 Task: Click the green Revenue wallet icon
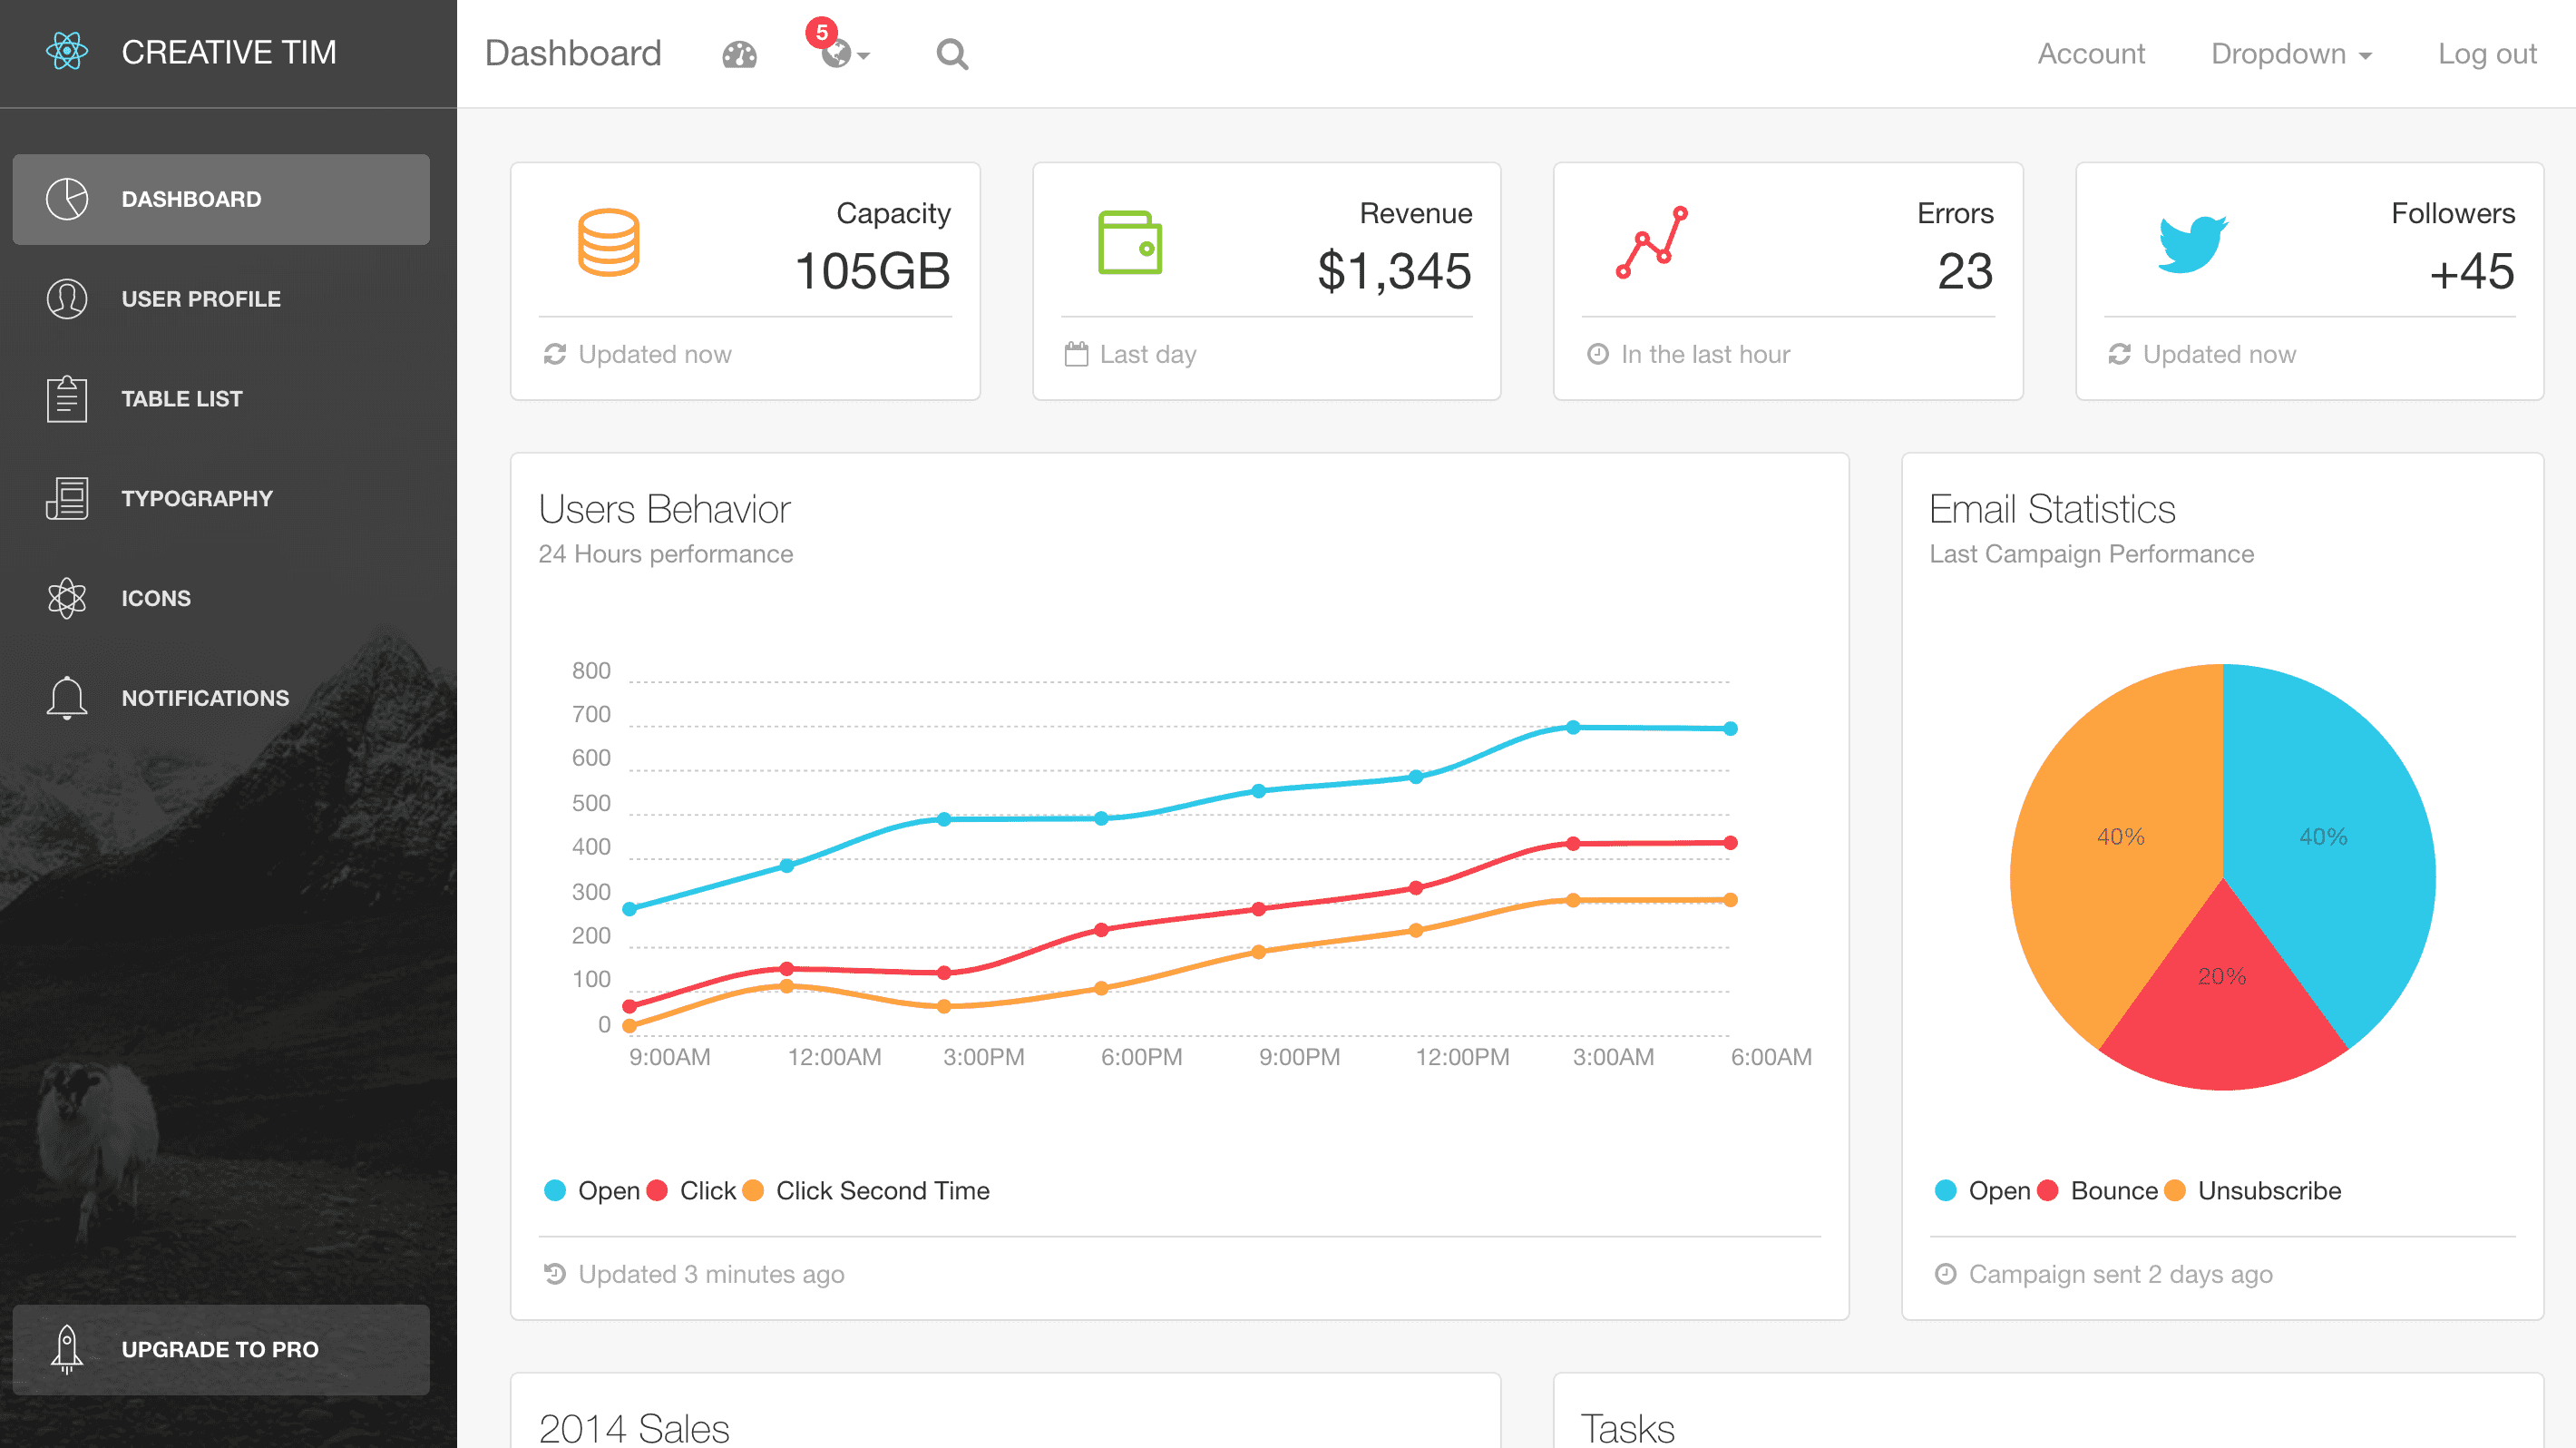pos(1130,242)
